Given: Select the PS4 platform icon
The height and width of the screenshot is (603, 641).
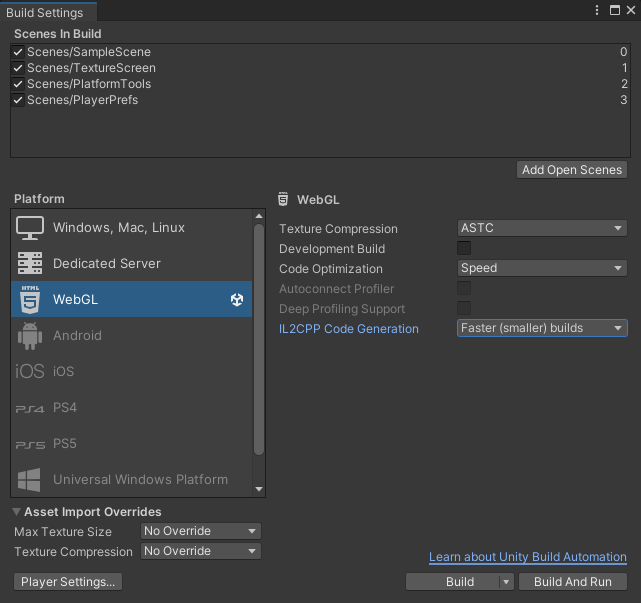Looking at the screenshot, I should [x=30, y=408].
